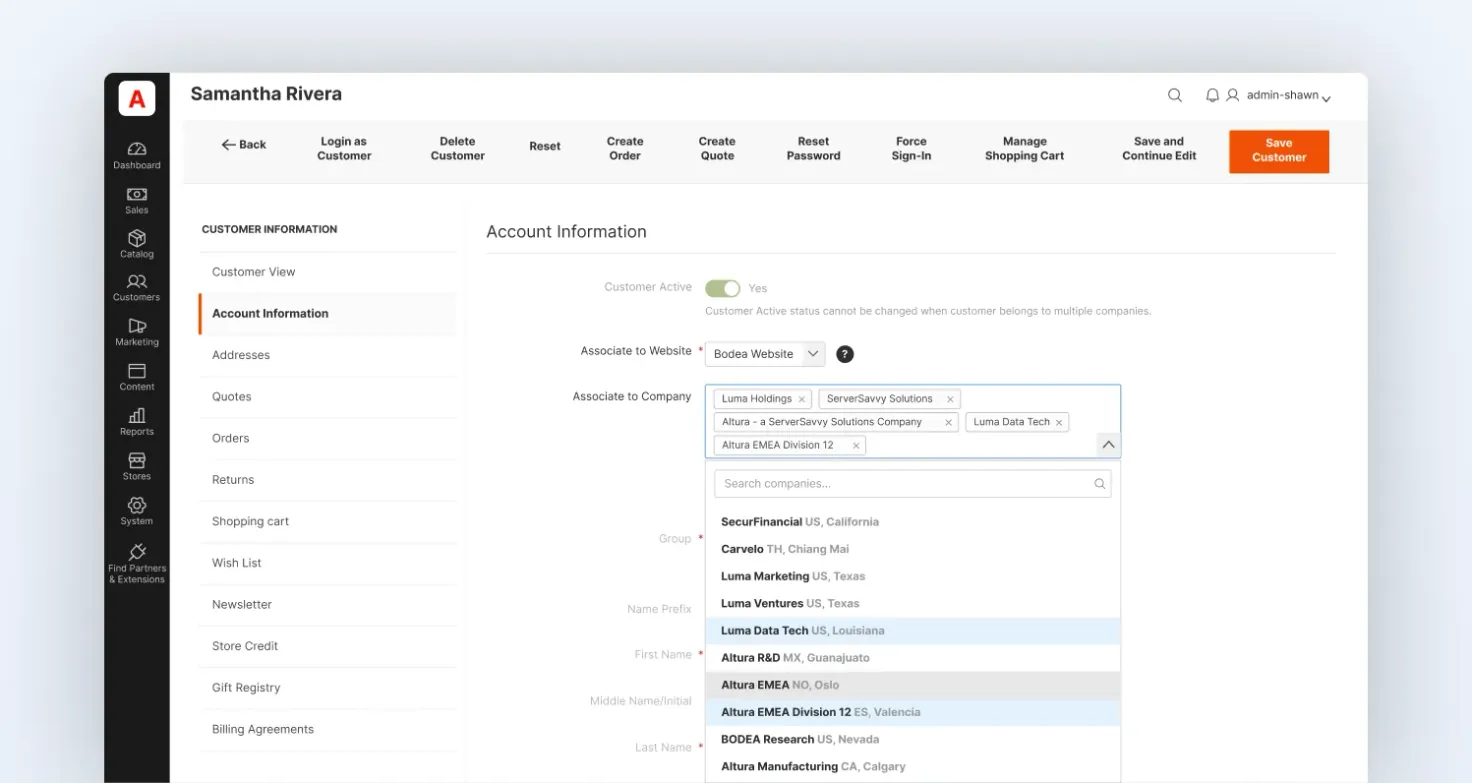Image resolution: width=1472 pixels, height=783 pixels.
Task: Click the Search companies input field
Action: tap(912, 484)
